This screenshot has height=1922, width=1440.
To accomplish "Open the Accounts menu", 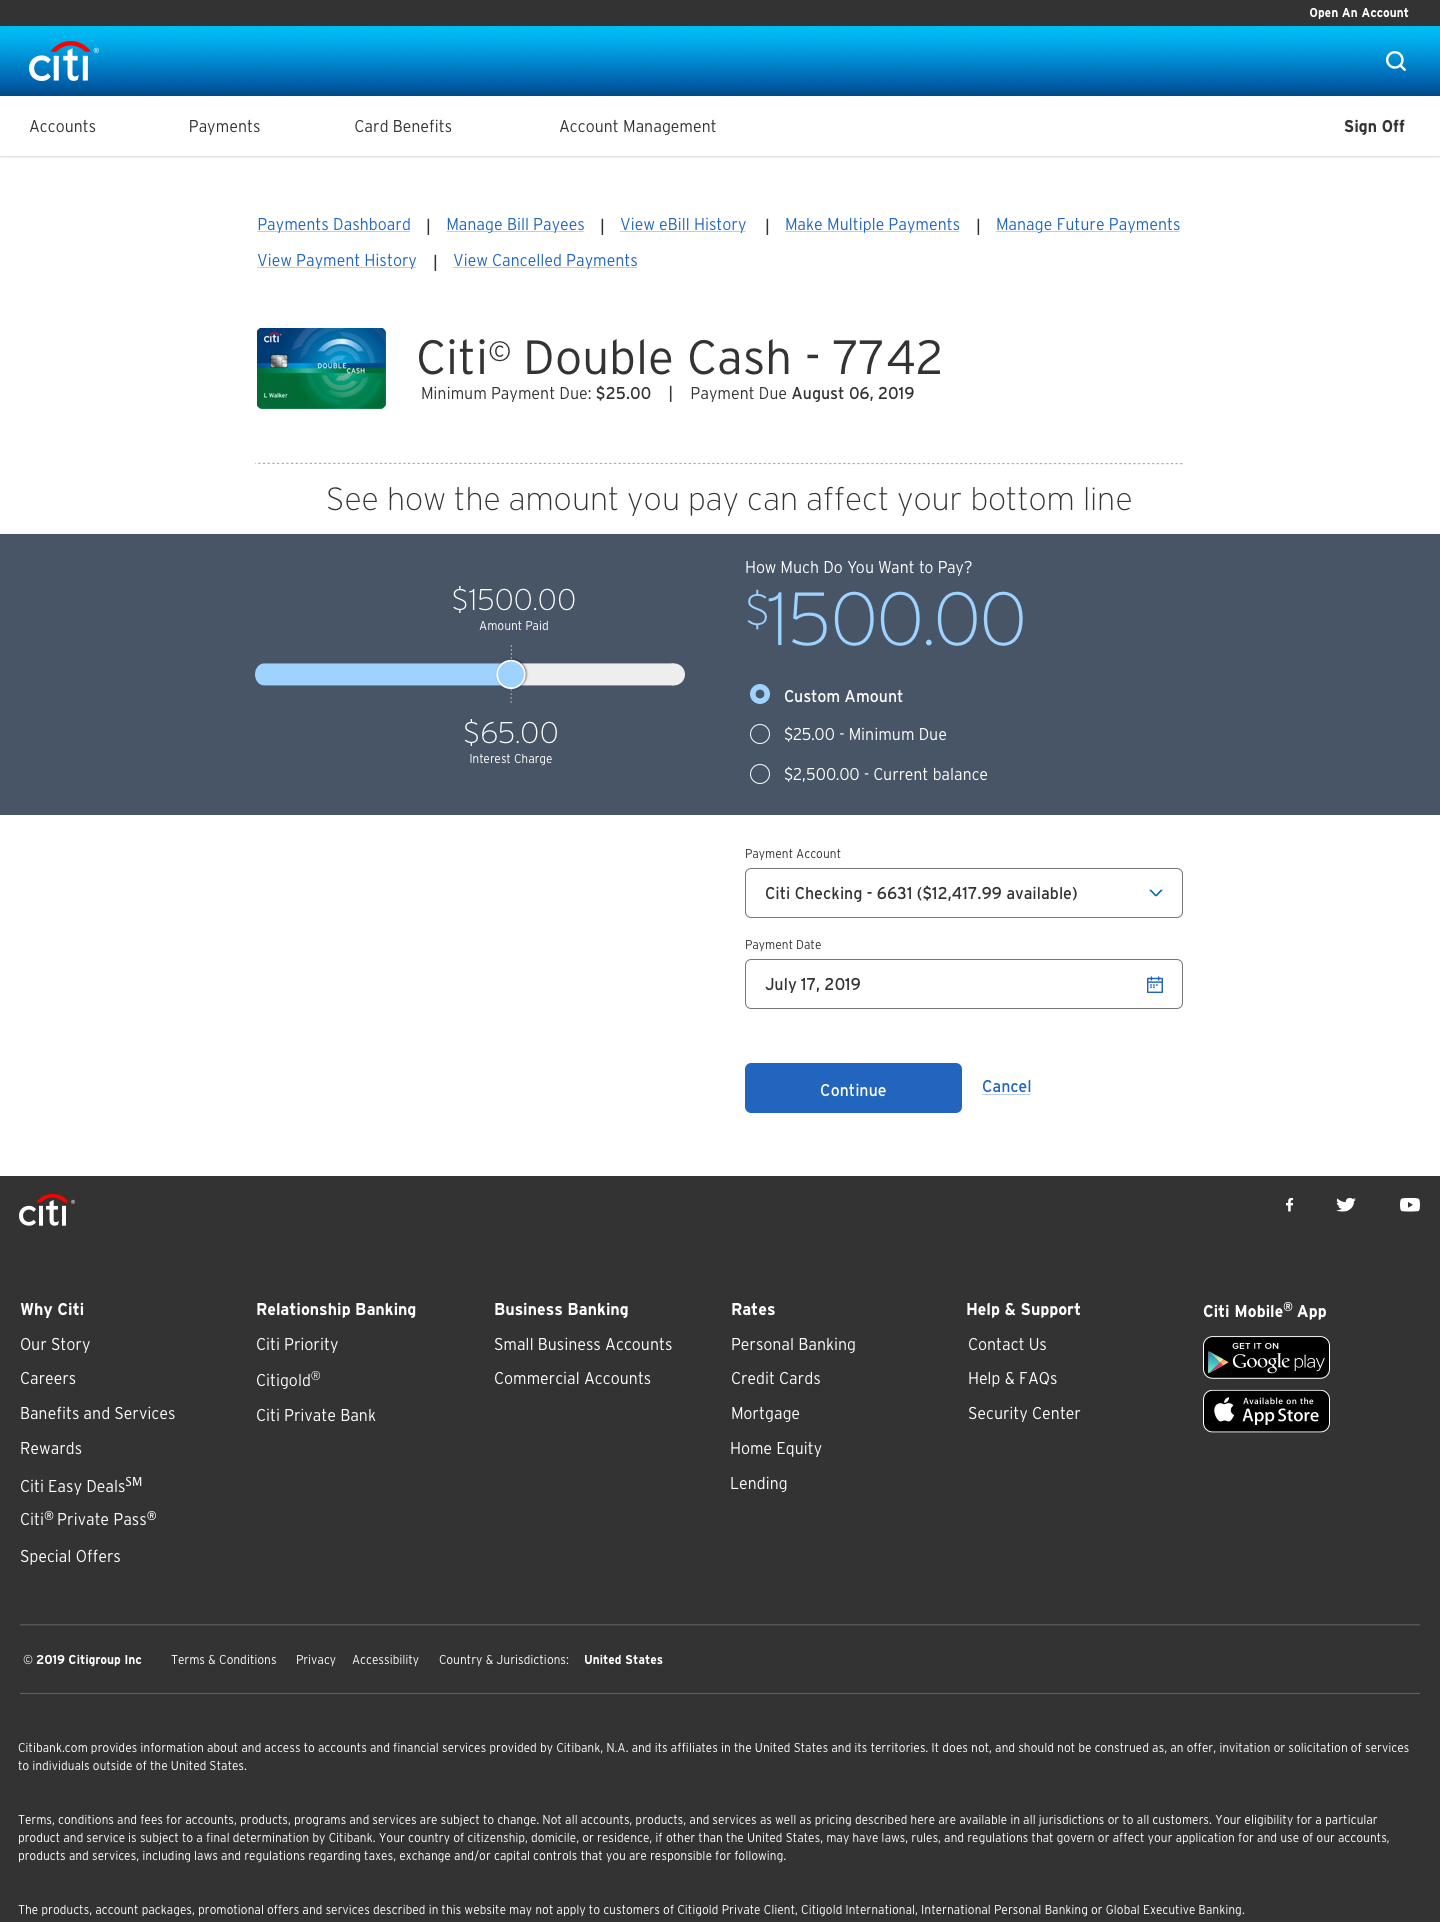I will click(x=63, y=127).
